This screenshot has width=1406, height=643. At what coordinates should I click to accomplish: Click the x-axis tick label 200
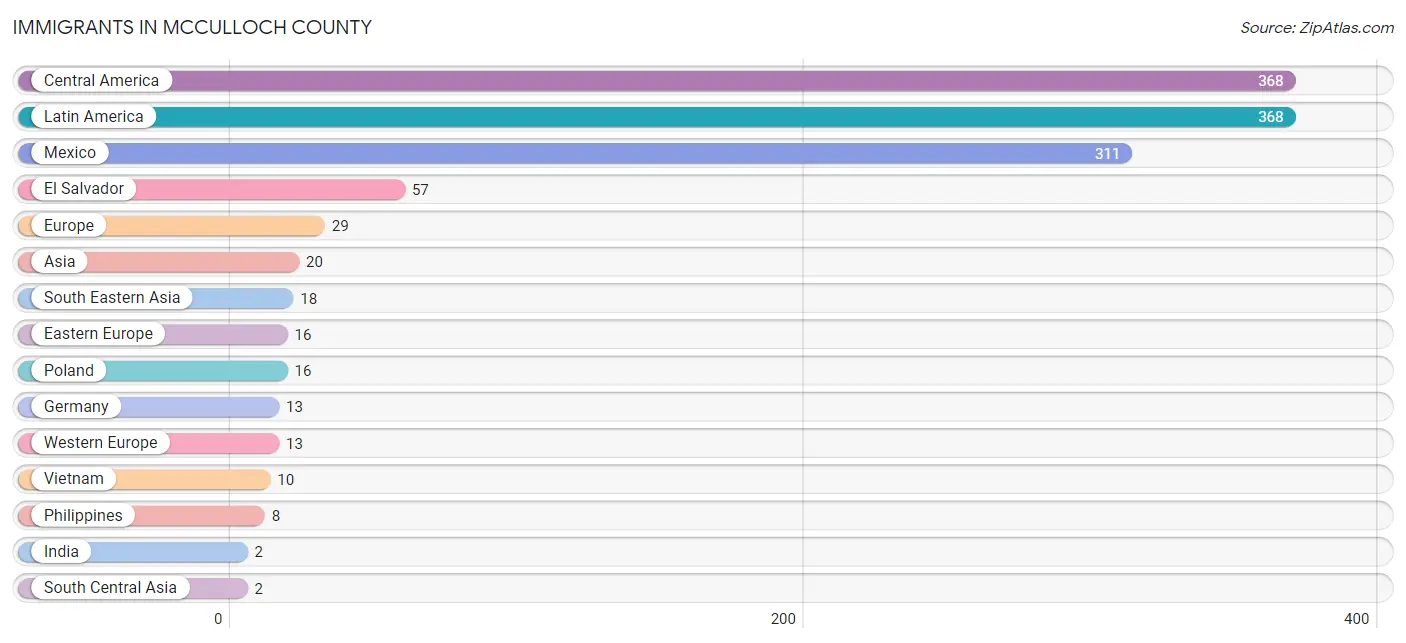[x=783, y=619]
